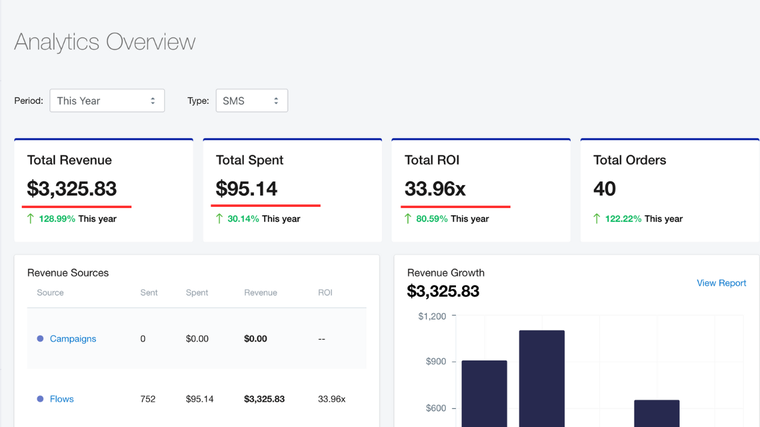Click the Flows spent cell $95.14
760x427 pixels.
(x=200, y=399)
